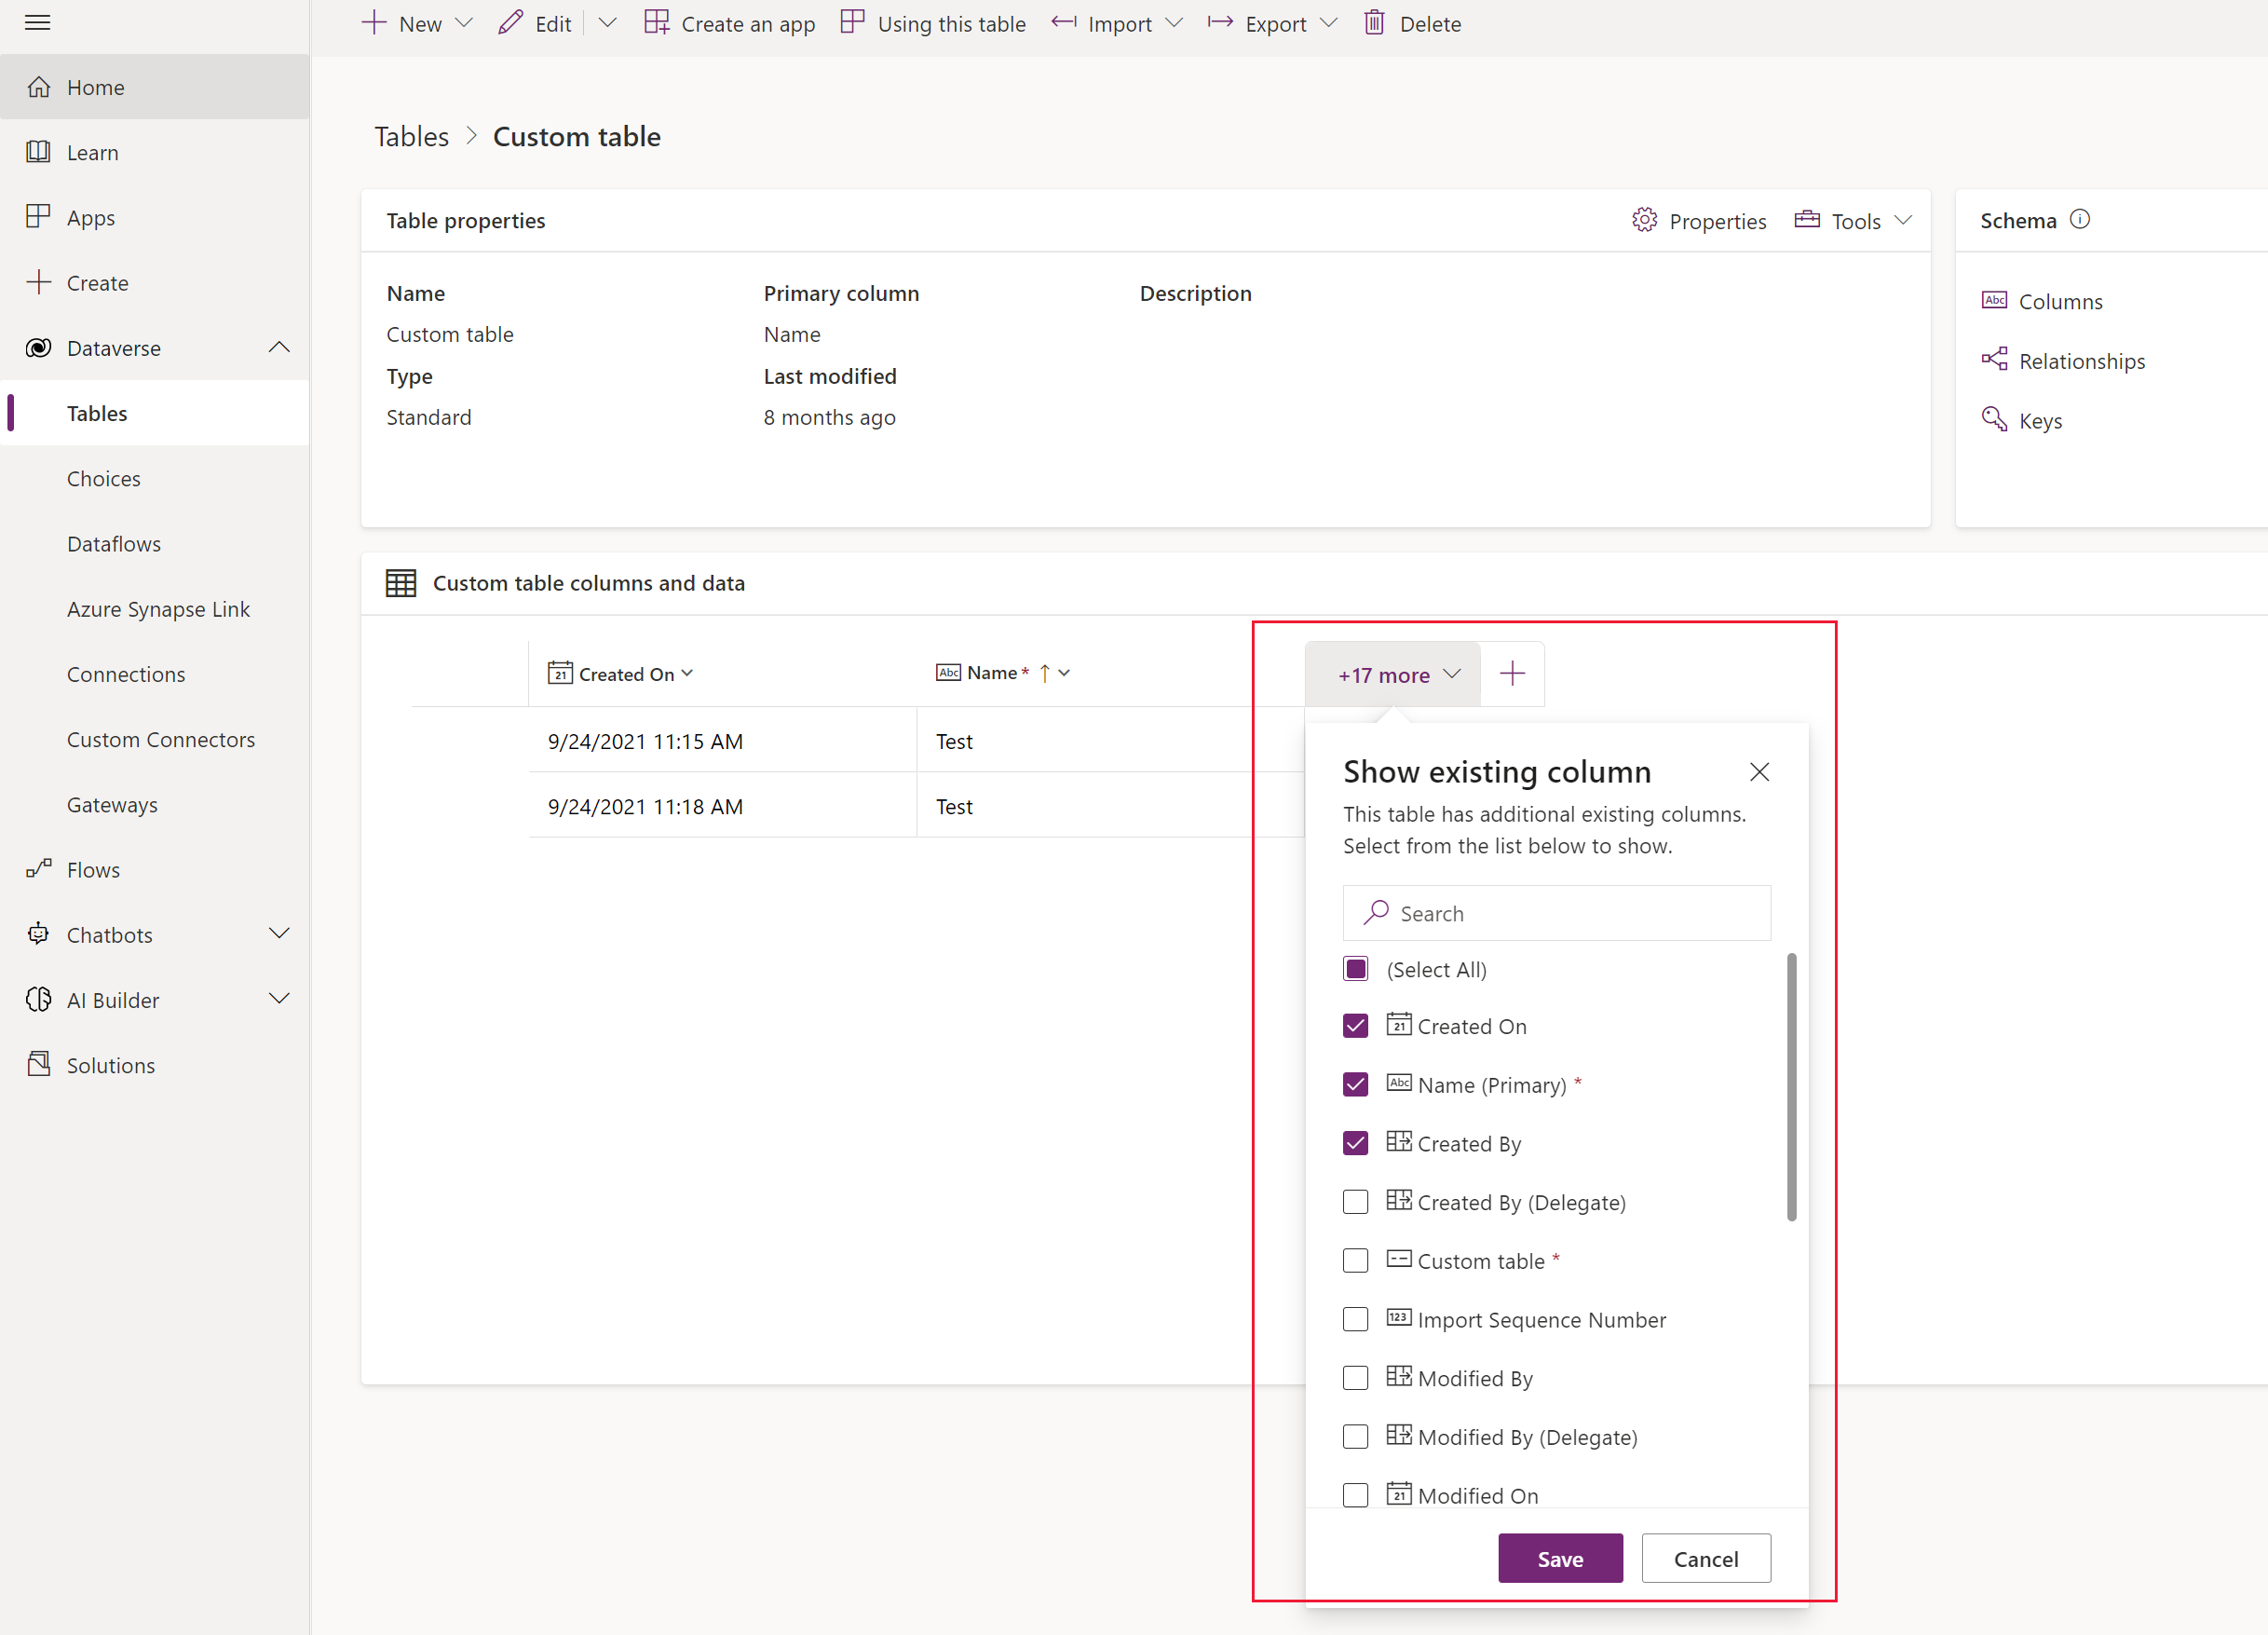Enable the Modified On checkbox
Viewport: 2268px width, 1635px height.
1354,1494
